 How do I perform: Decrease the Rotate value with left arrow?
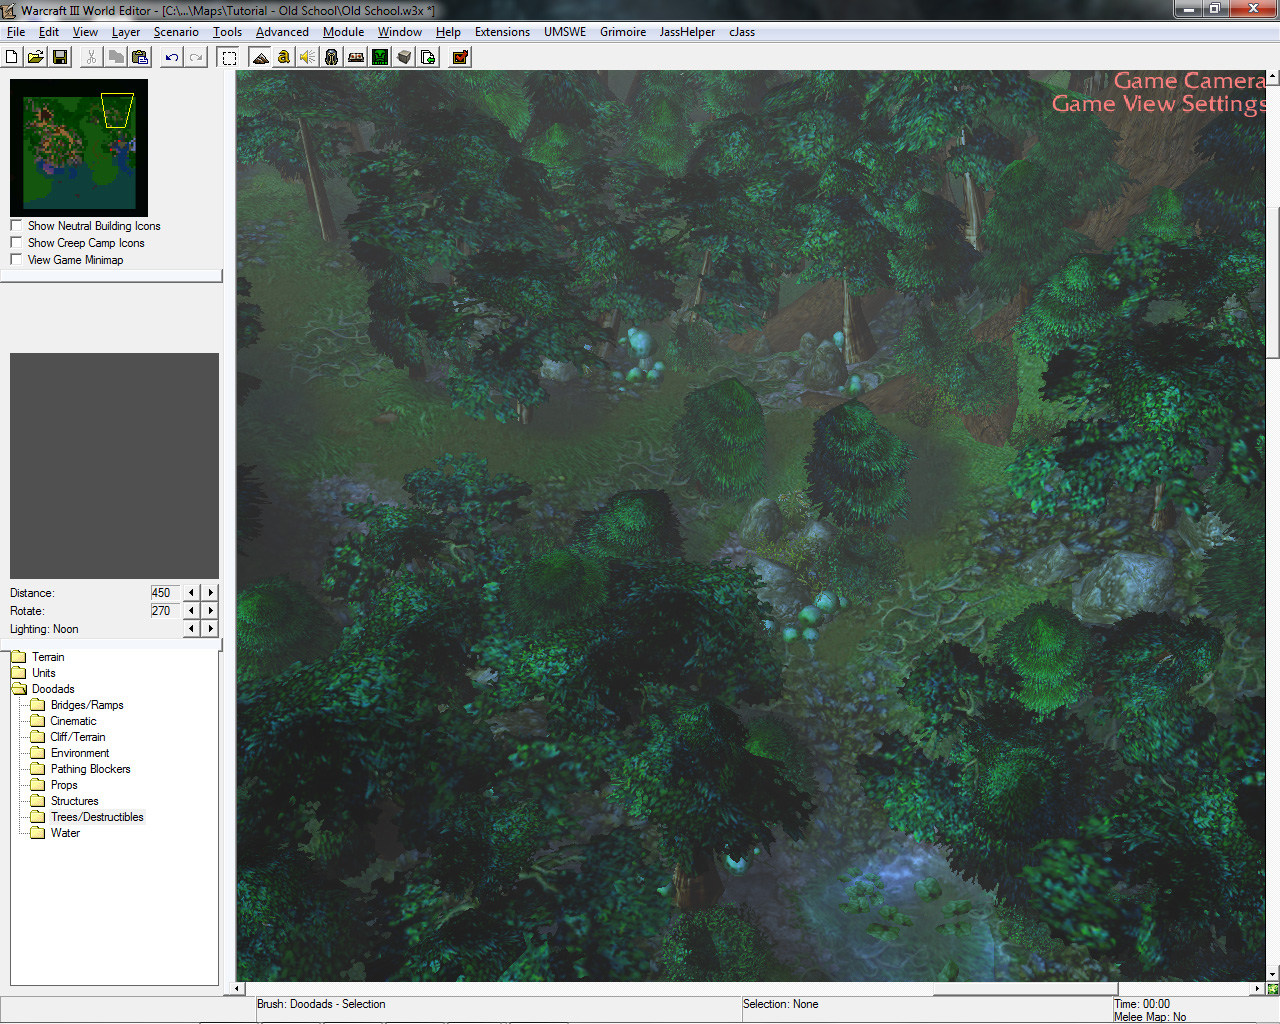191,611
